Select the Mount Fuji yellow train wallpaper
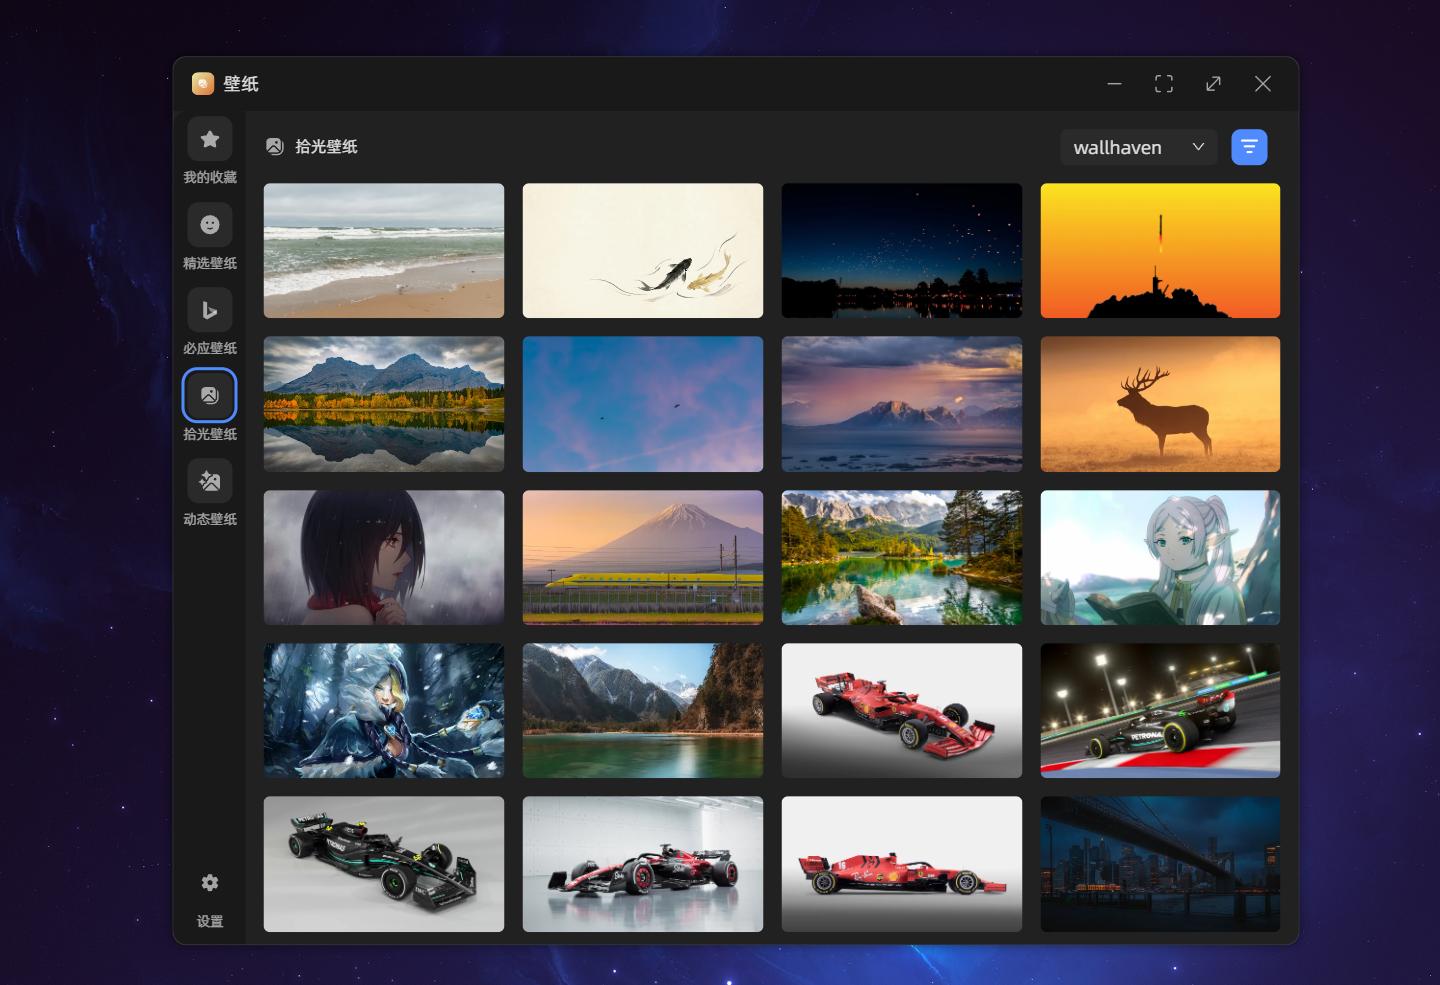This screenshot has height=985, width=1440. (x=642, y=557)
